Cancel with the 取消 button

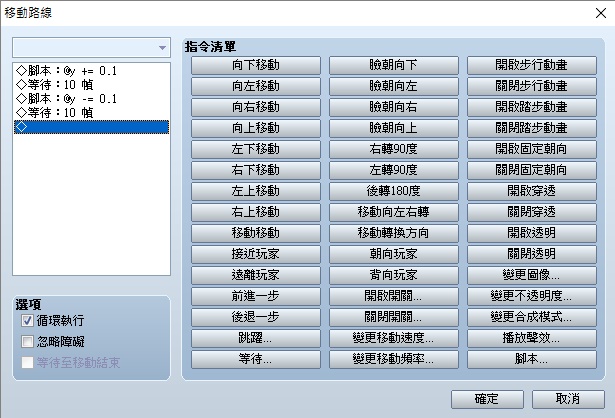coord(568,399)
